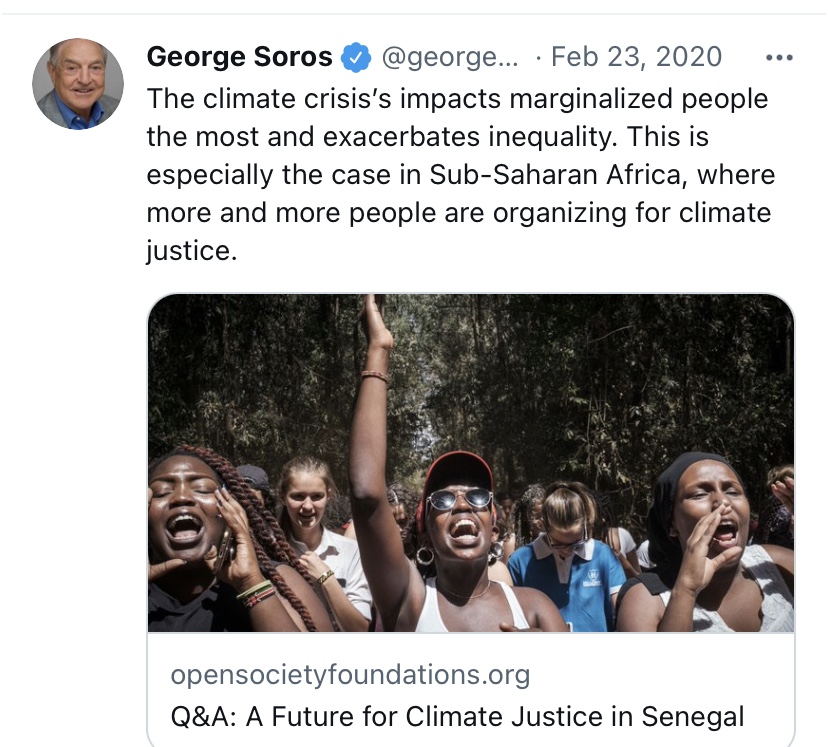Open the @george... username handle
The width and height of the screenshot is (828, 747).
coord(450,57)
